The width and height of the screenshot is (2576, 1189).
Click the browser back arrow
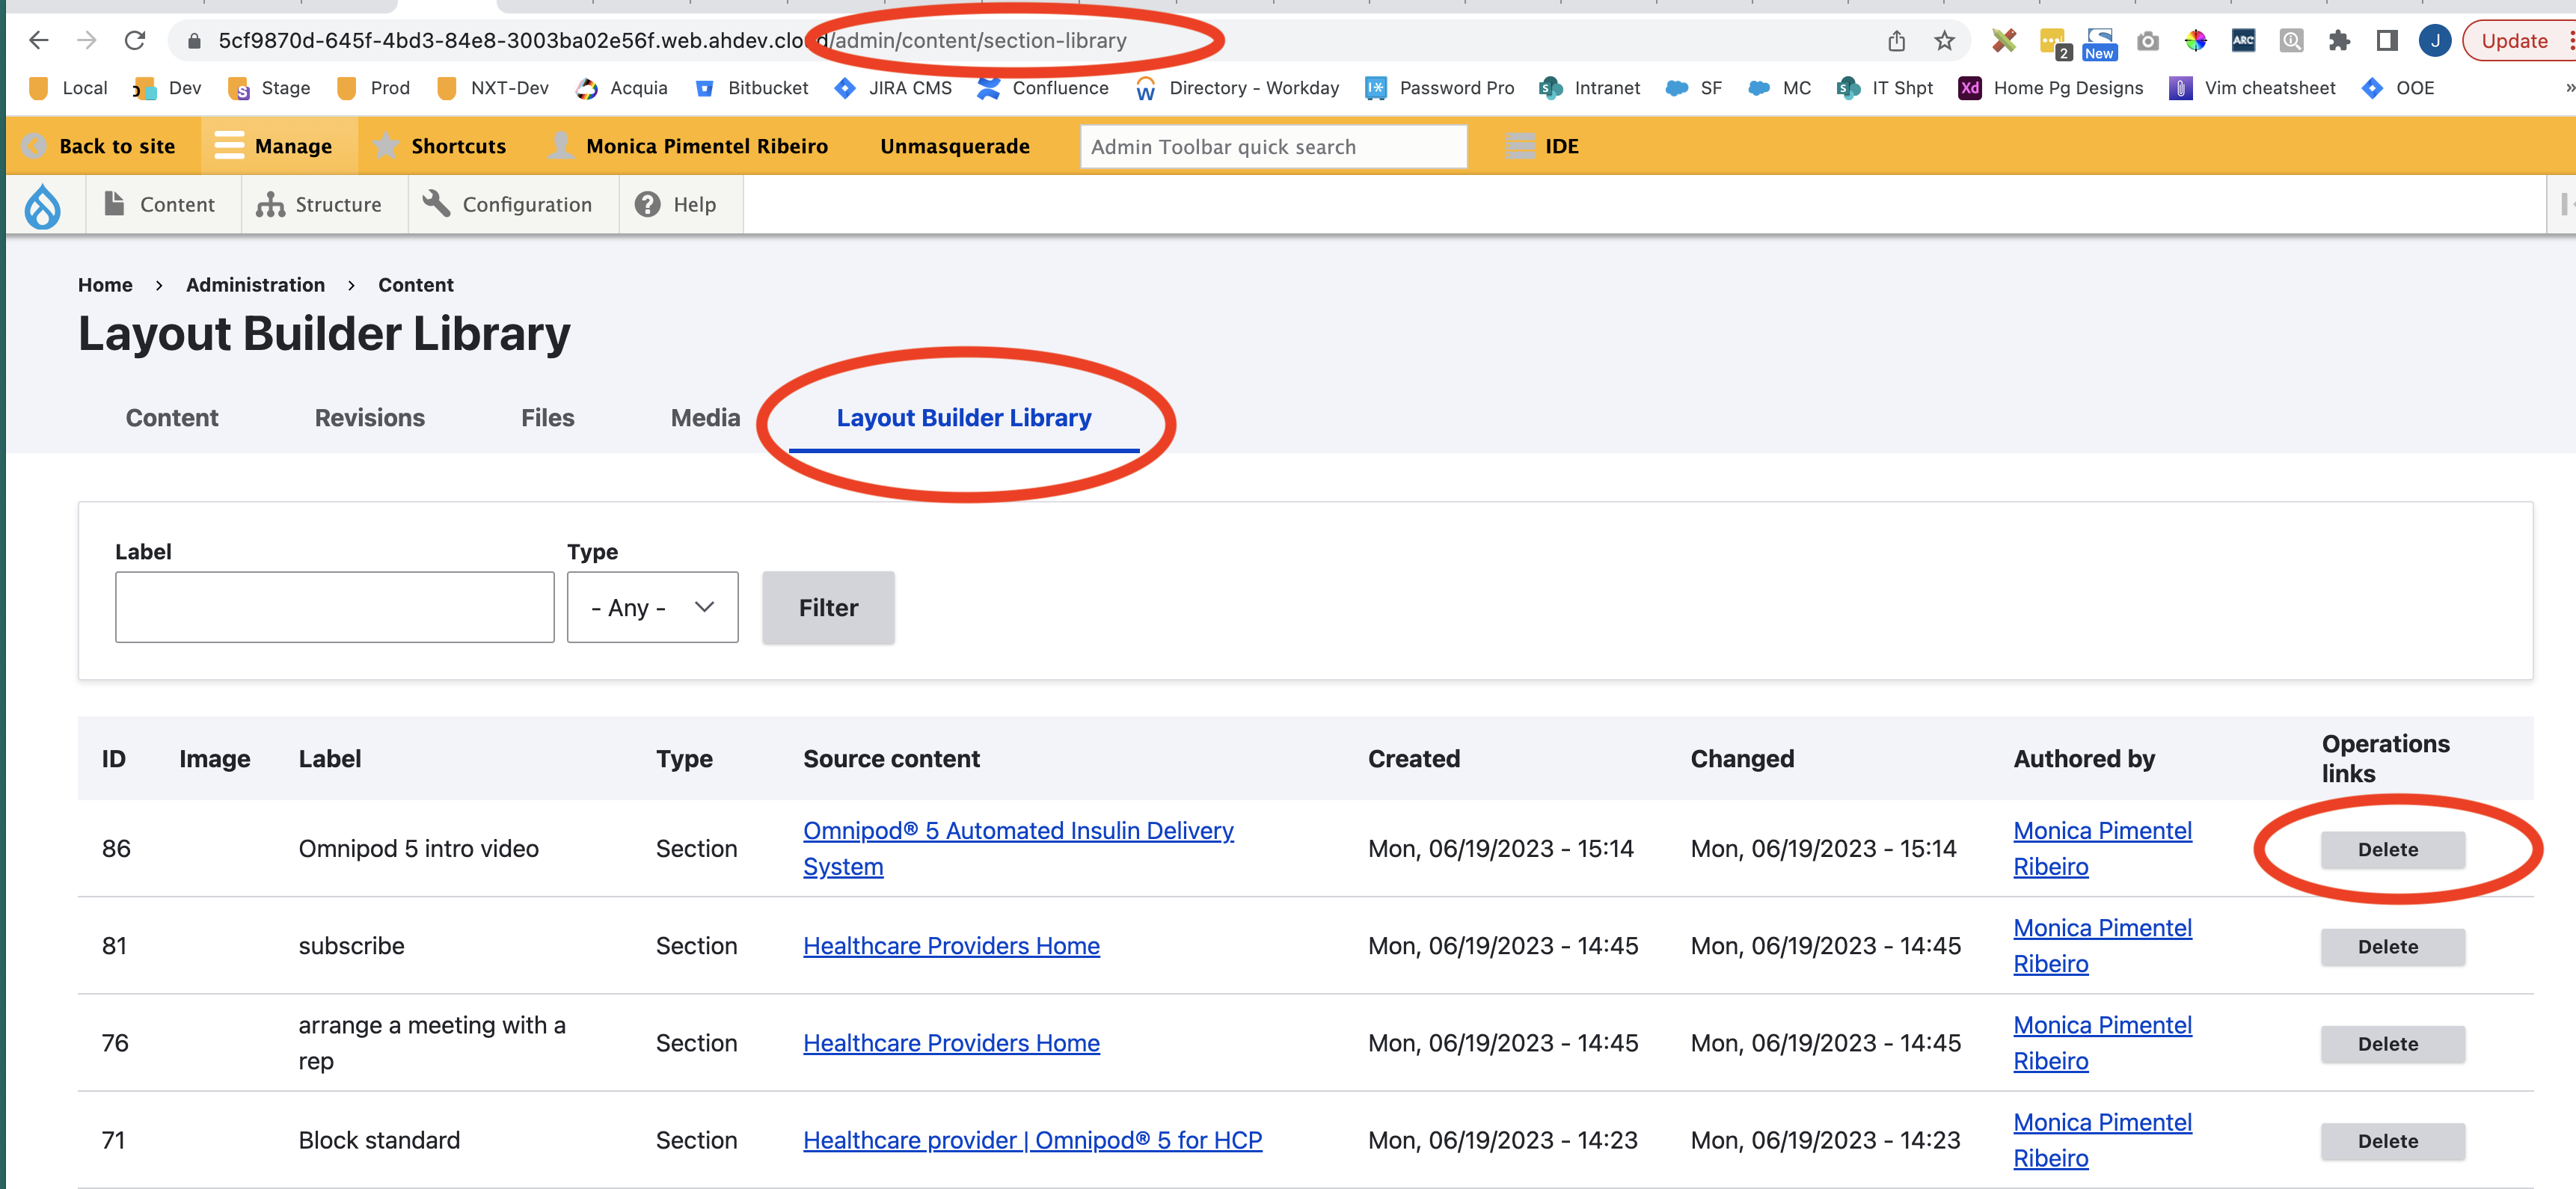pos(38,40)
